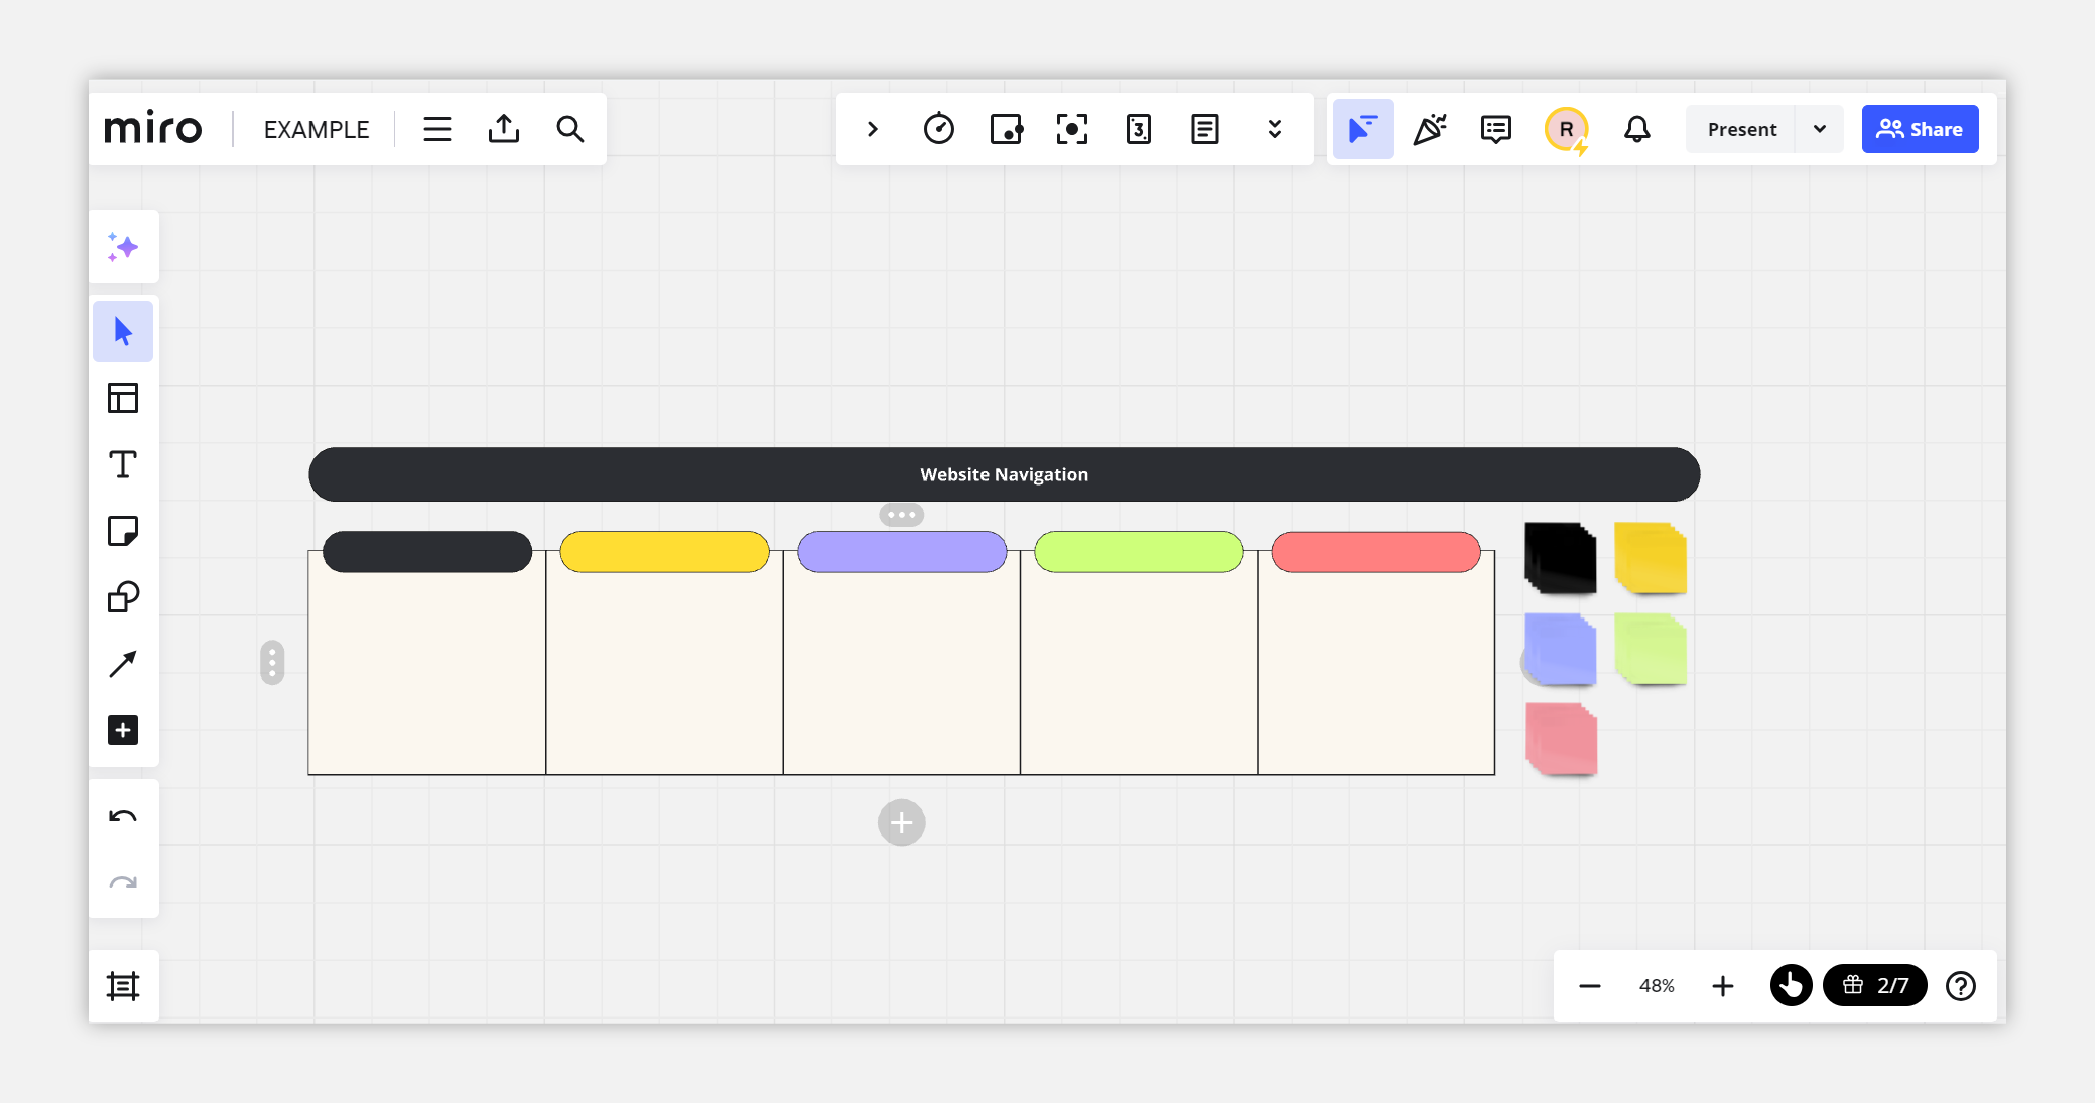Click the EXAMPLE board title
The height and width of the screenshot is (1103, 2095).
(x=316, y=129)
